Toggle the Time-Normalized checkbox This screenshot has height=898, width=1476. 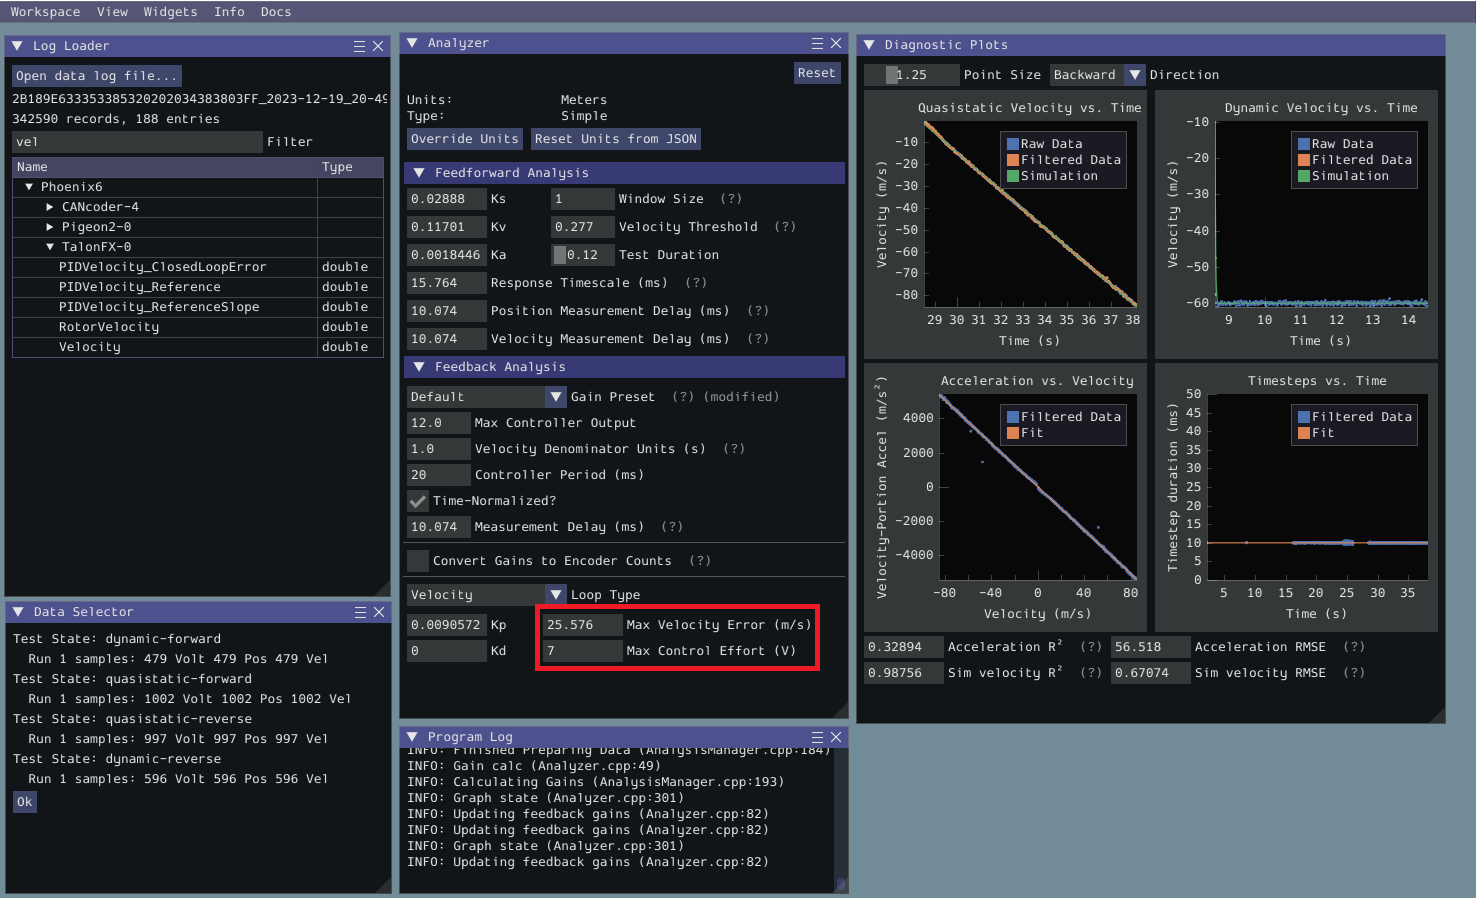pos(418,501)
